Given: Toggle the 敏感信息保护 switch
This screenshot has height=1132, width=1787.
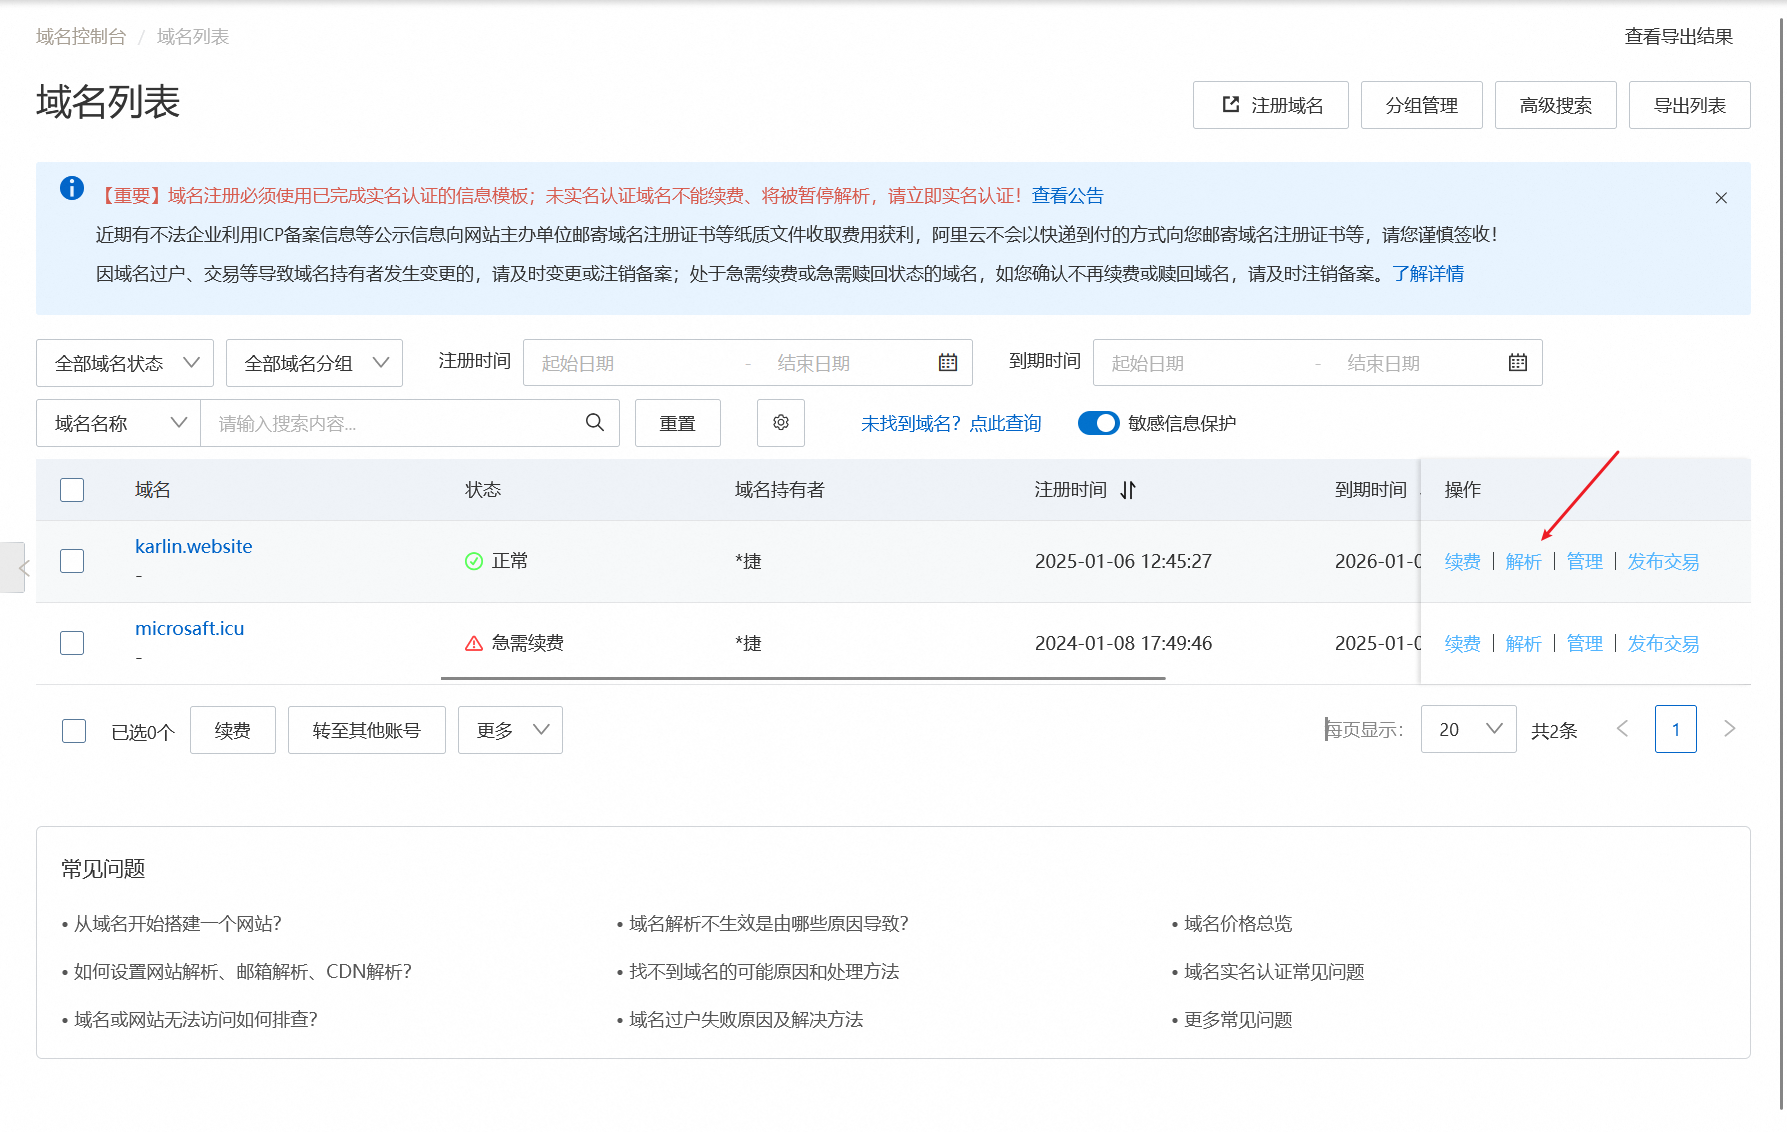Looking at the screenshot, I should tap(1098, 423).
